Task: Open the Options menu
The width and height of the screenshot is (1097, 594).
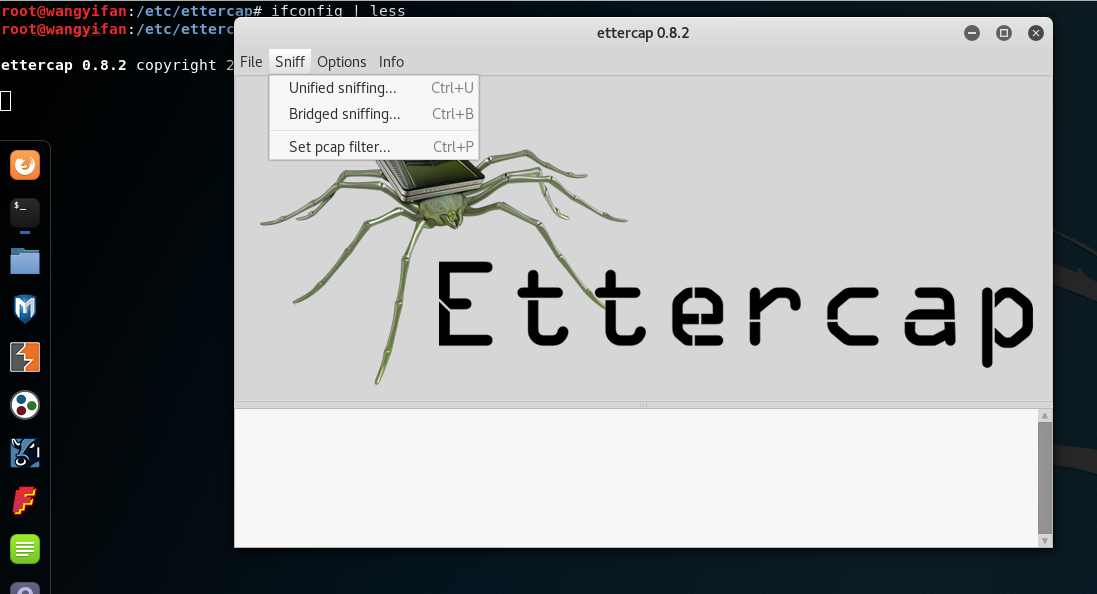Action: [x=342, y=62]
